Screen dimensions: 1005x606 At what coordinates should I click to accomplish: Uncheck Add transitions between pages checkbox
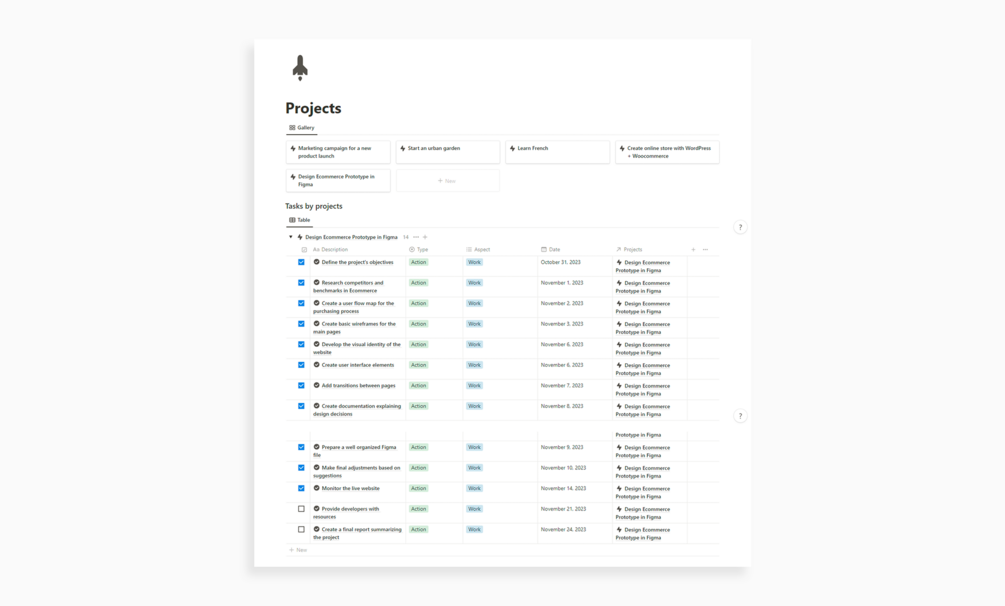301,385
